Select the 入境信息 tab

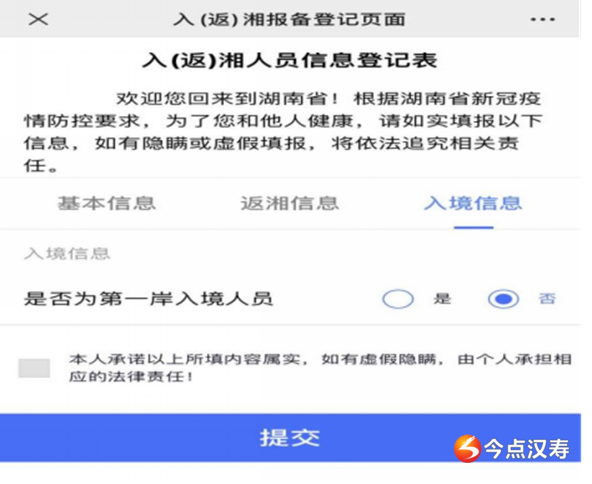(473, 203)
